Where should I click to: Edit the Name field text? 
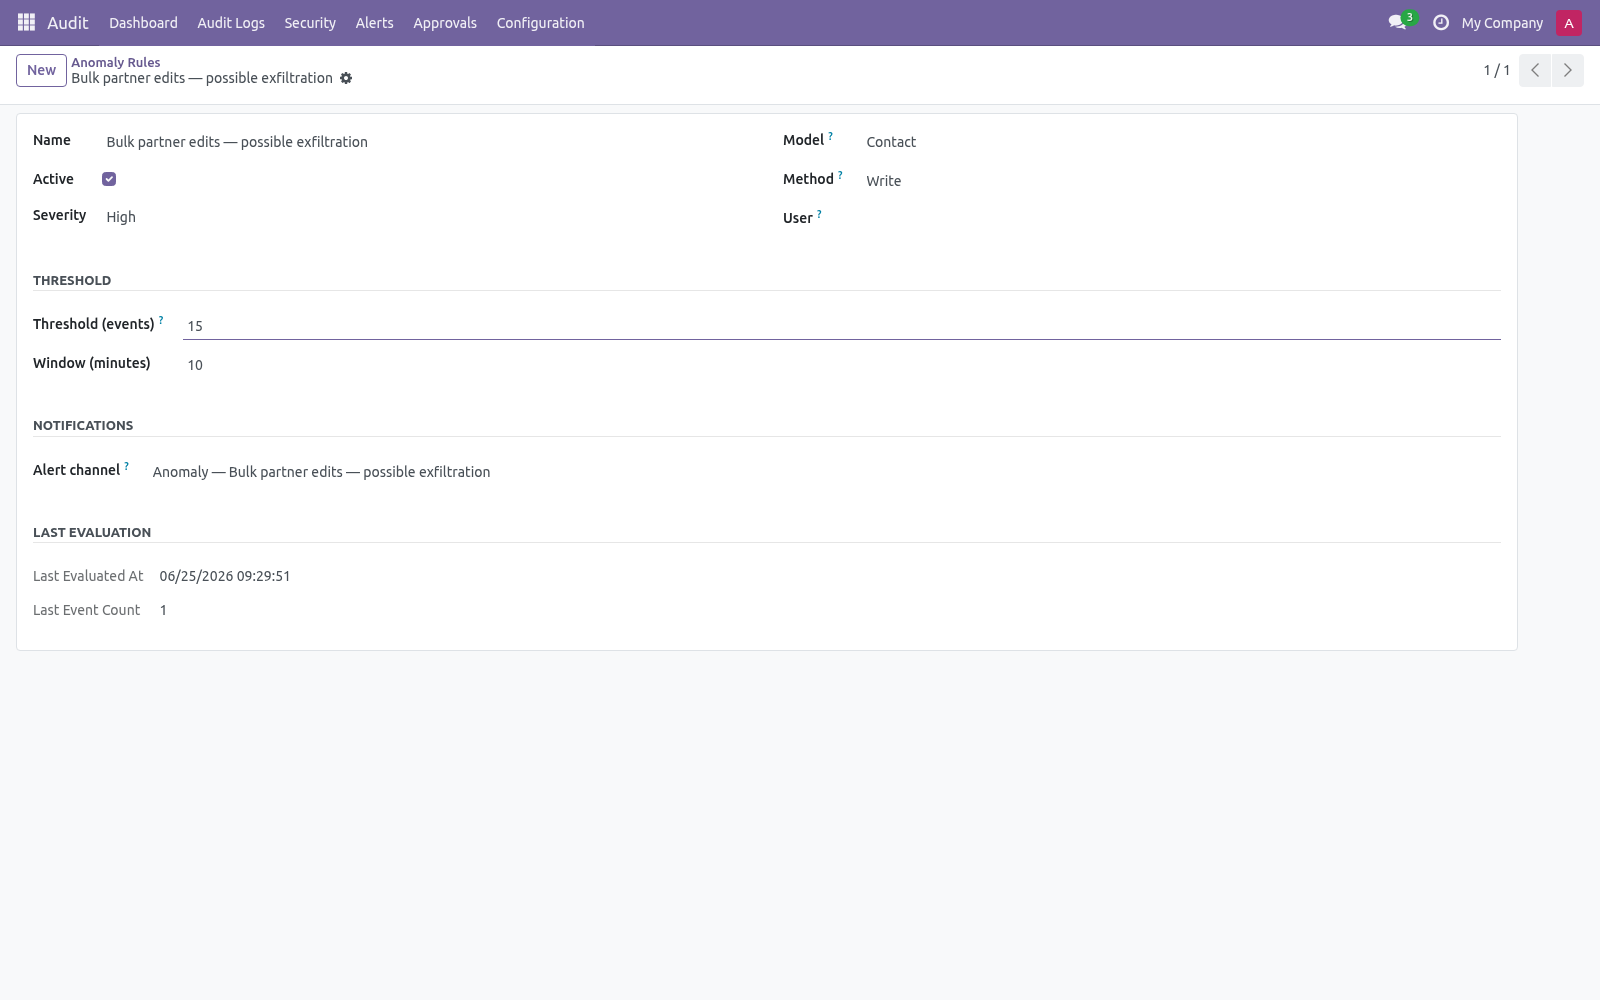pos(428,142)
